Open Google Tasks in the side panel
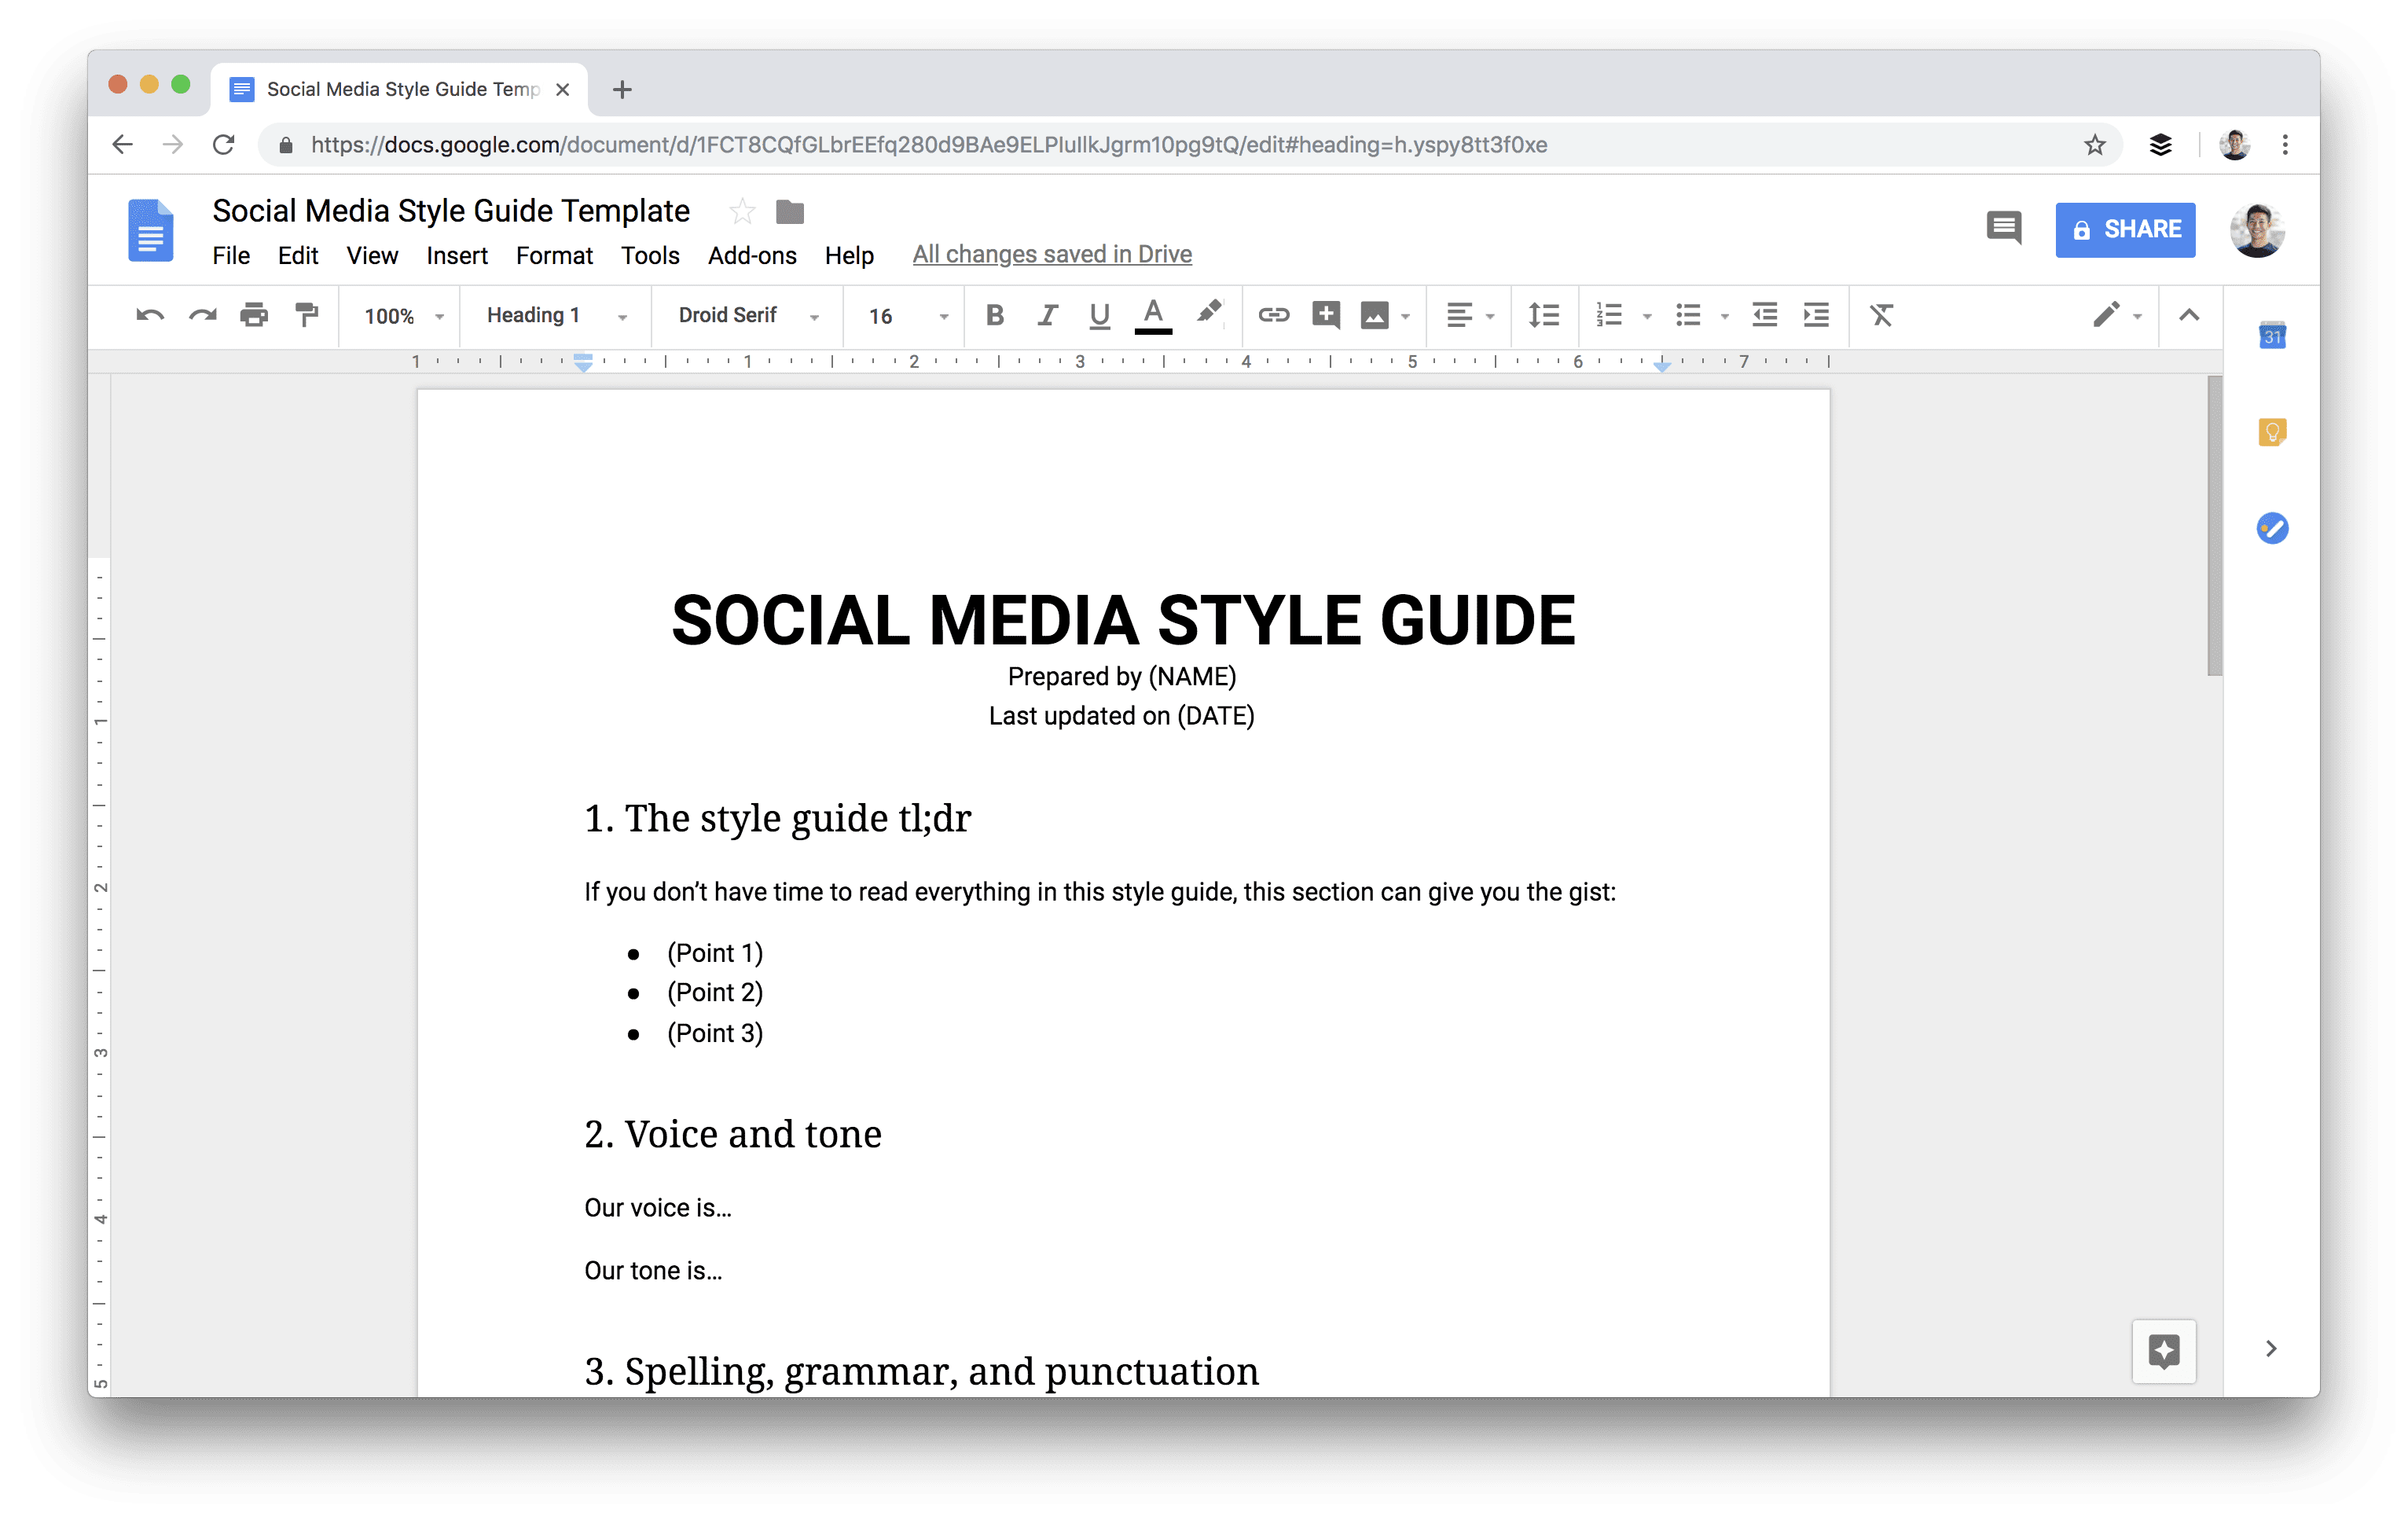The width and height of the screenshot is (2408, 1523). (x=2272, y=528)
